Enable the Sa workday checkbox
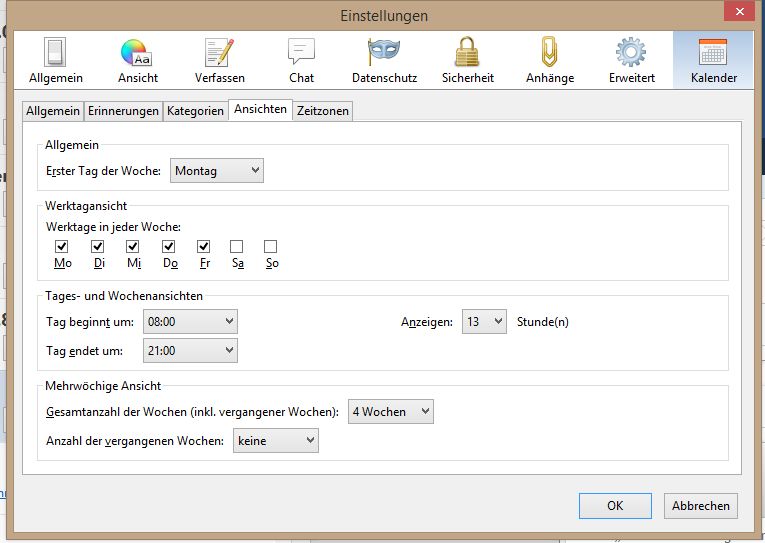This screenshot has height=543, width=765. tap(236, 246)
